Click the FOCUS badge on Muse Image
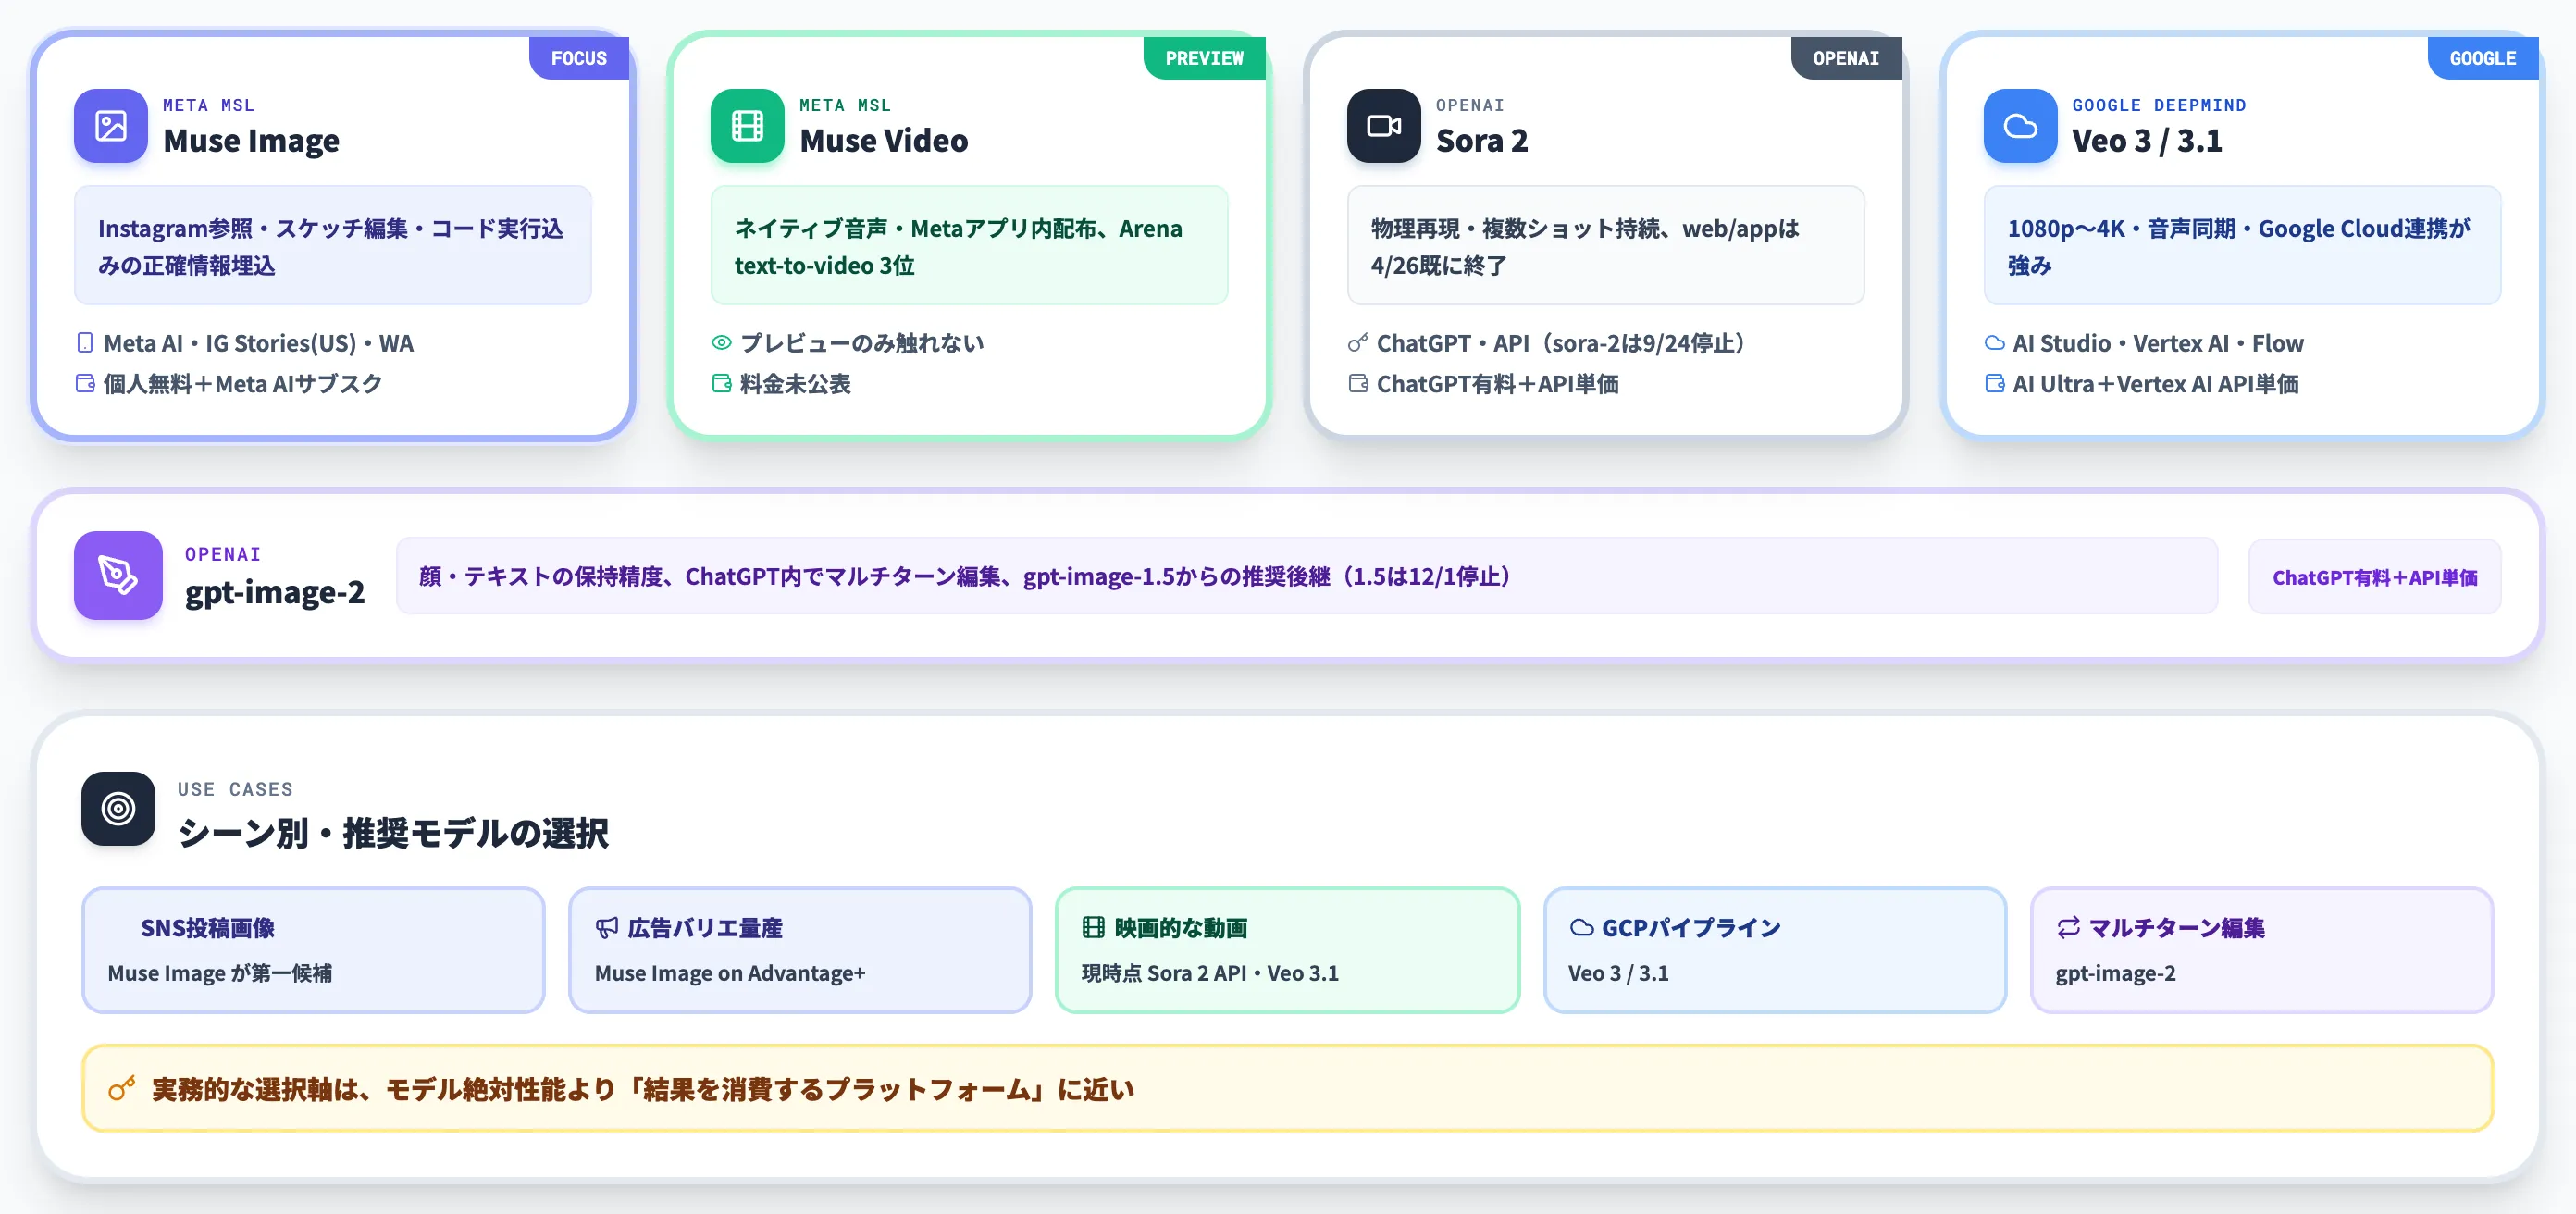This screenshot has height=1214, width=2576. [x=579, y=58]
